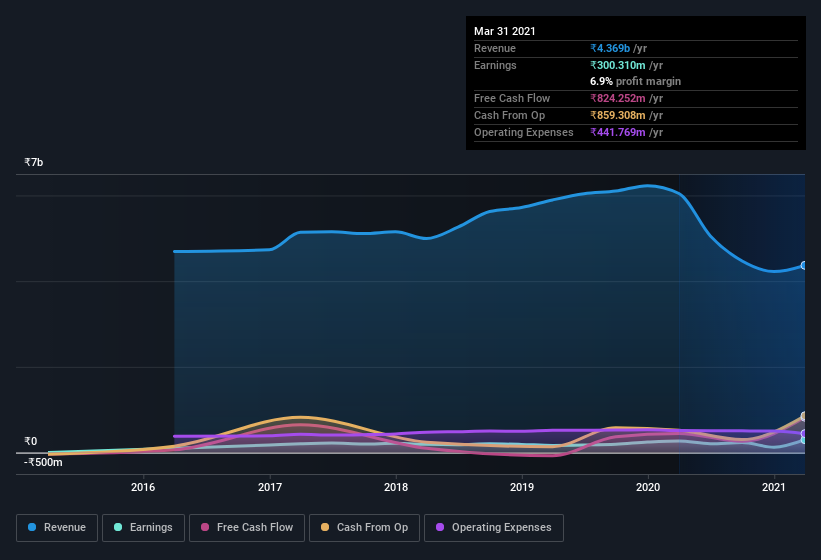Viewport: 821px width, 560px height.
Task: Click the 2018 x-axis label
Action: (396, 487)
